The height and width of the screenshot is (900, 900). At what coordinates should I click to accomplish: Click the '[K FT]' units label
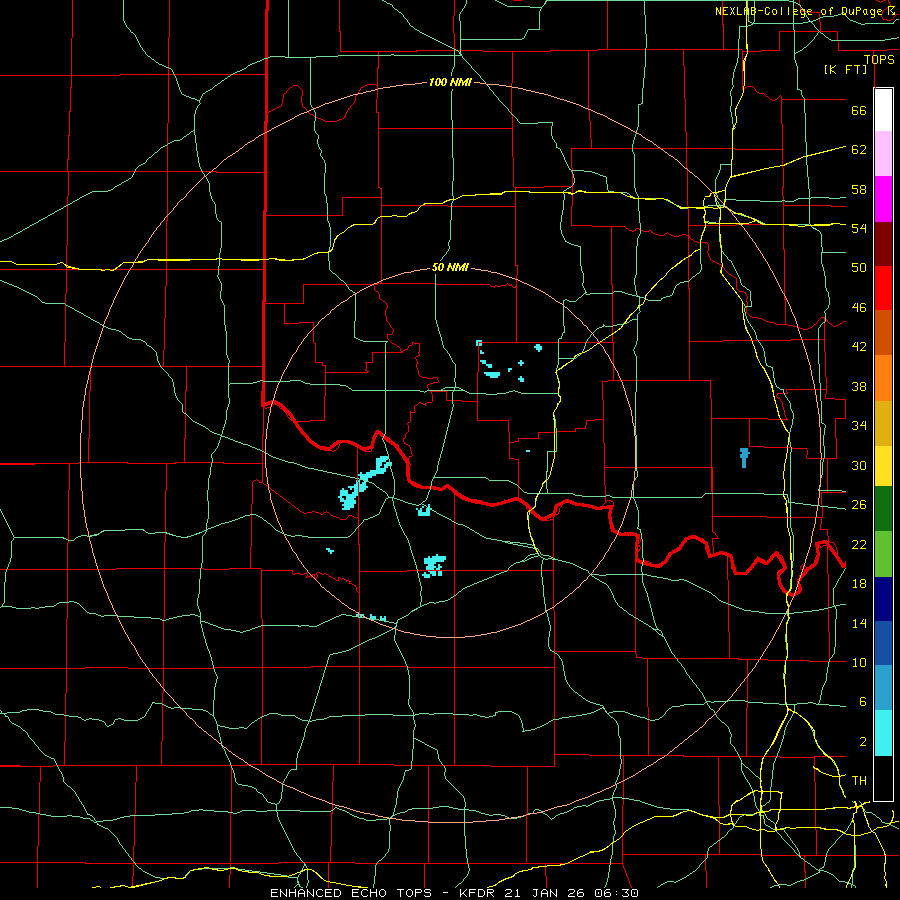845,69
